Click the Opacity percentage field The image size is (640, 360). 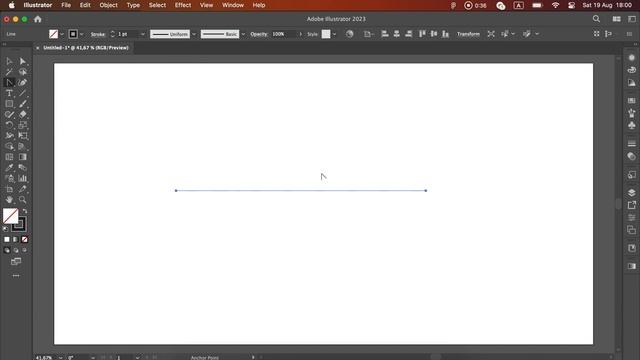(284, 34)
